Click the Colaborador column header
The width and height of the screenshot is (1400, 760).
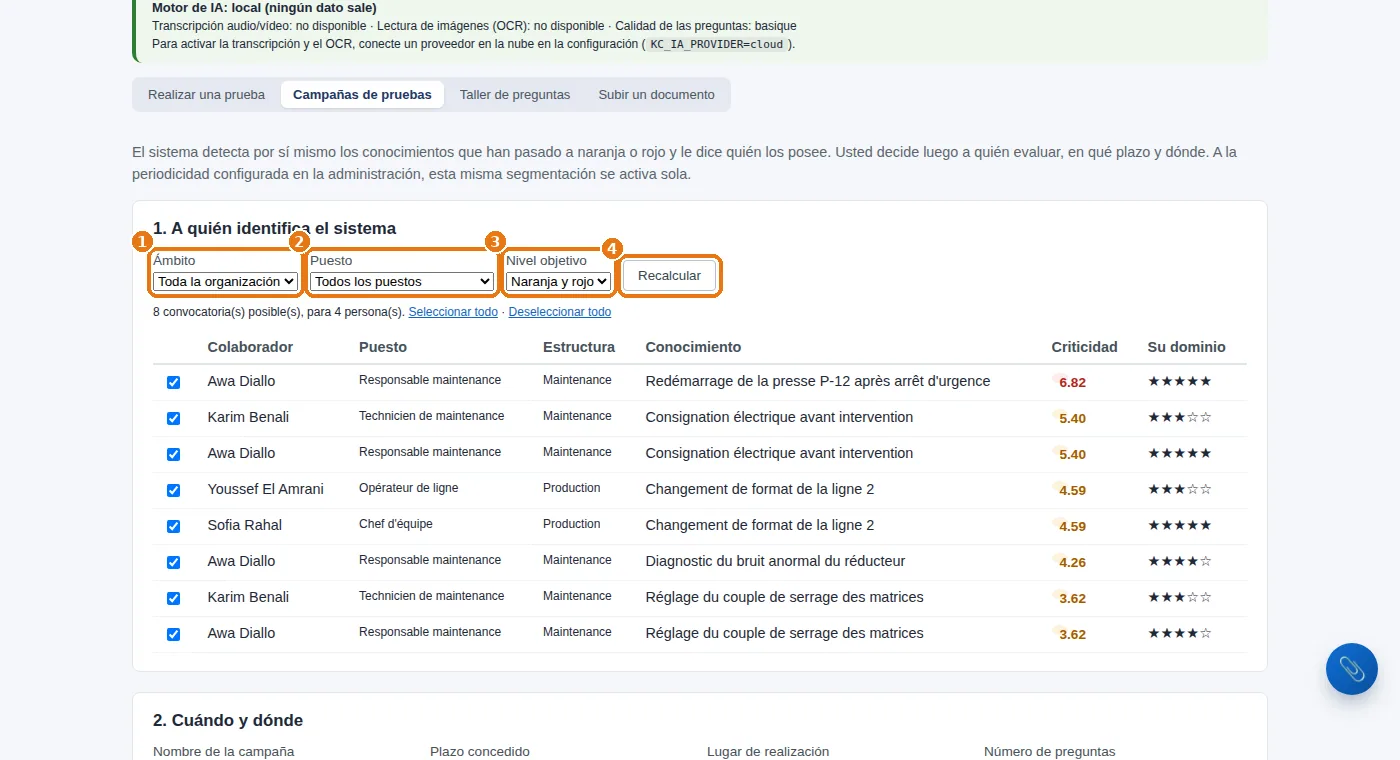250,347
